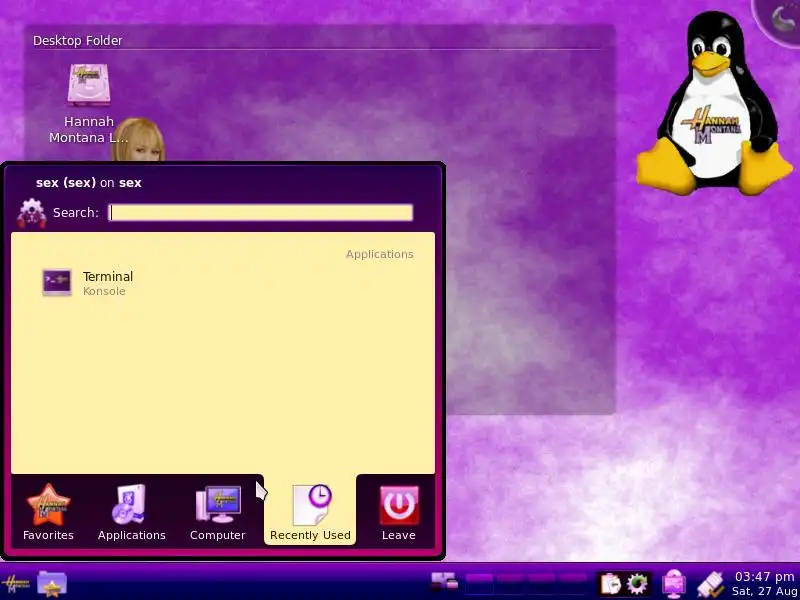800x600 pixels.
Task: Open the Klipper clipboard tray icon
Action: coord(609,584)
